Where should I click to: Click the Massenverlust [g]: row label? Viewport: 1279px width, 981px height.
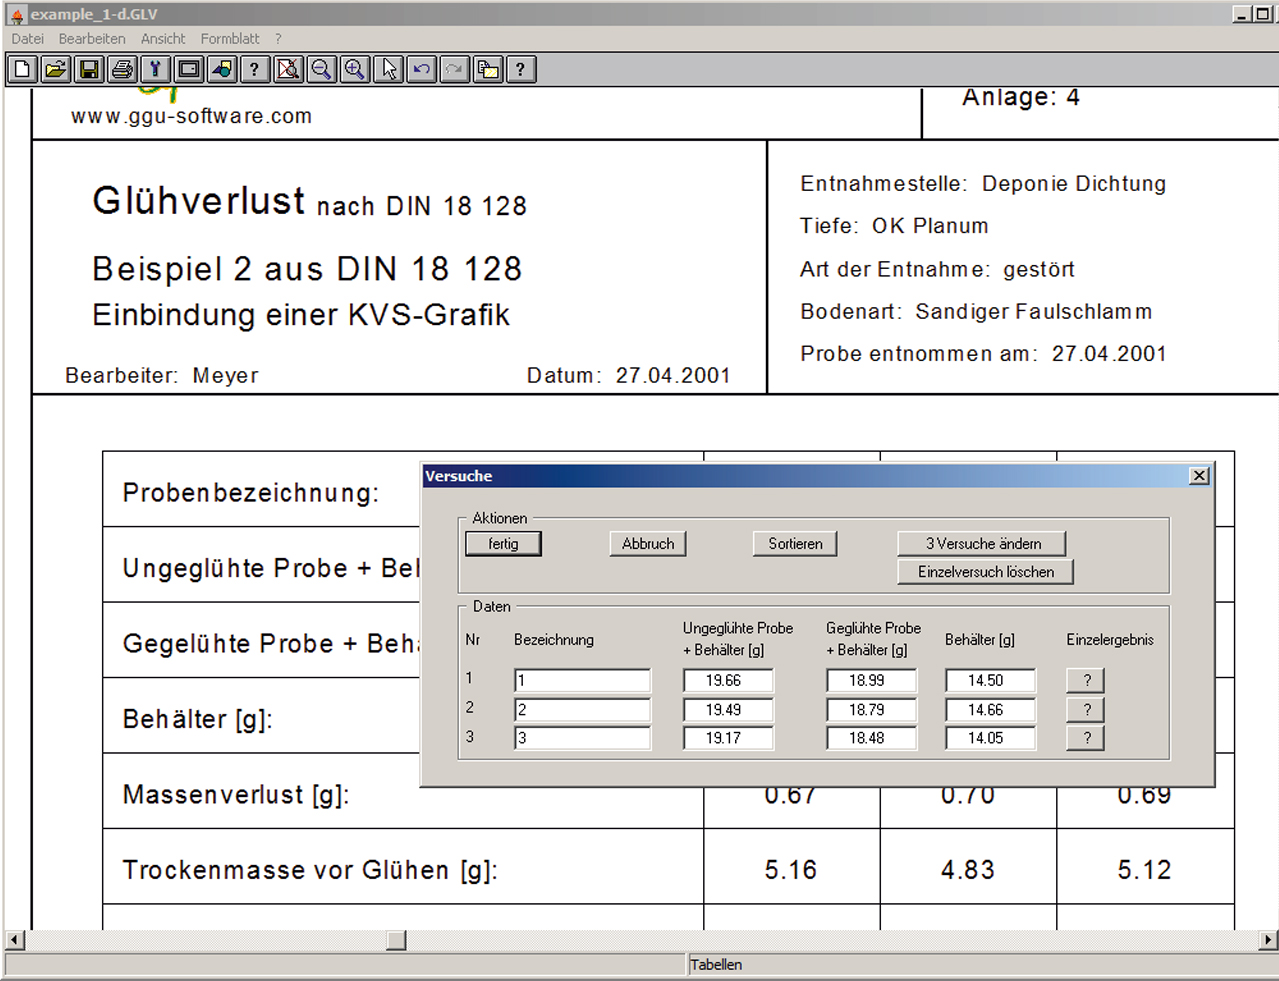pos(236,795)
